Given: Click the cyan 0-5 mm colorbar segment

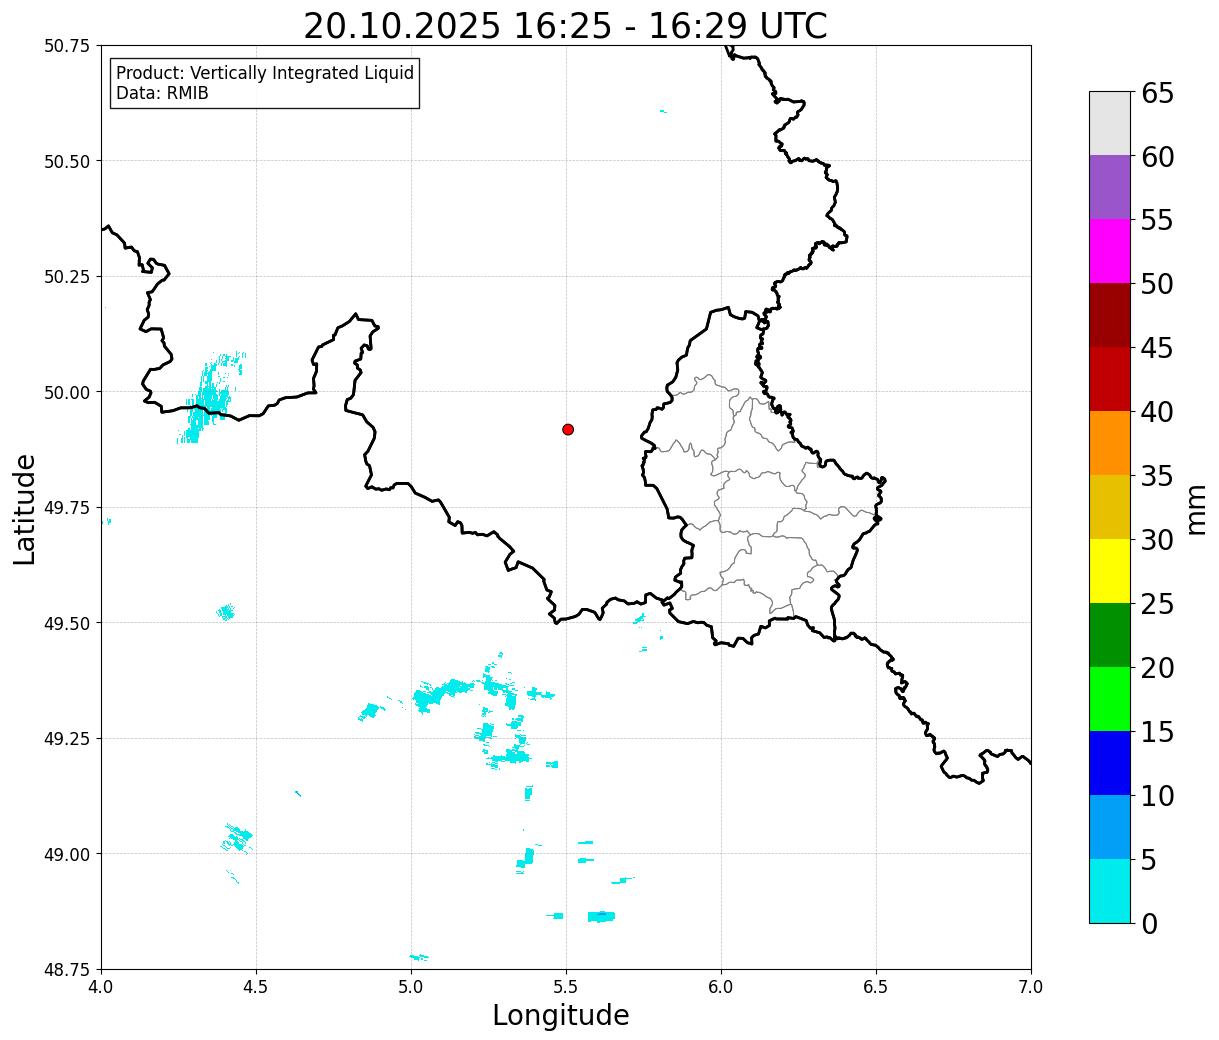Looking at the screenshot, I should coord(1110,890).
